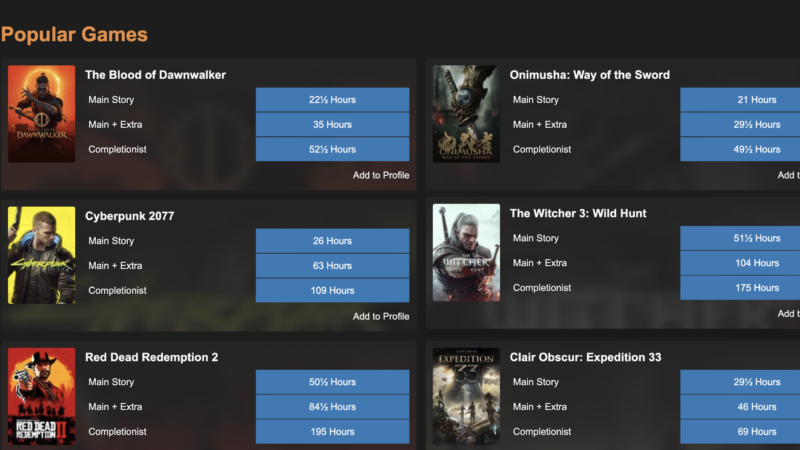Click the Popular Games heading
Screen dimensions: 800x450
click(74, 35)
